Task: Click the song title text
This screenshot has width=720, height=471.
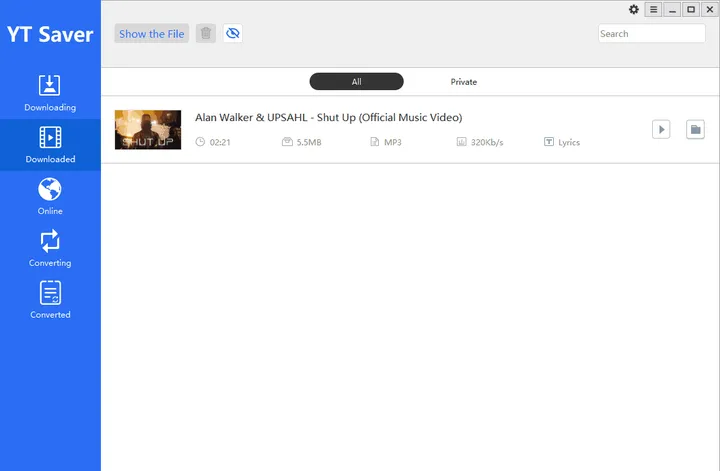Action: pyautogui.click(x=328, y=117)
